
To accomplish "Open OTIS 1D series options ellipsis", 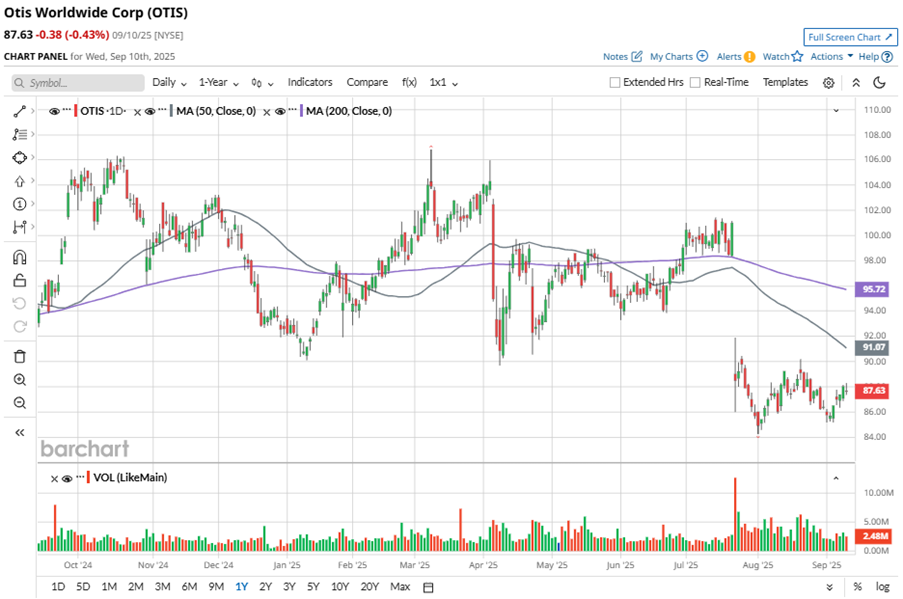I will point(67,109).
